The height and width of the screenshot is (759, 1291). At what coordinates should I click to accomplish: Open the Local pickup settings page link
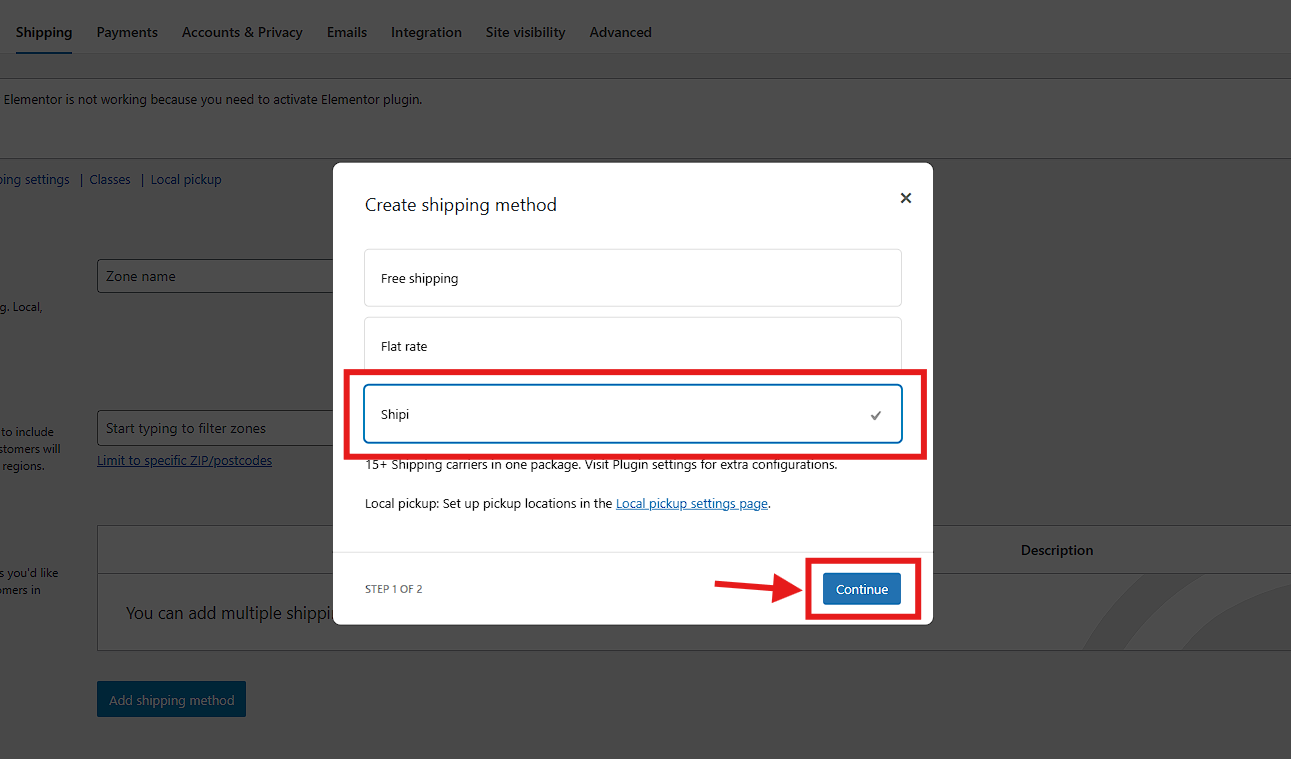point(692,503)
